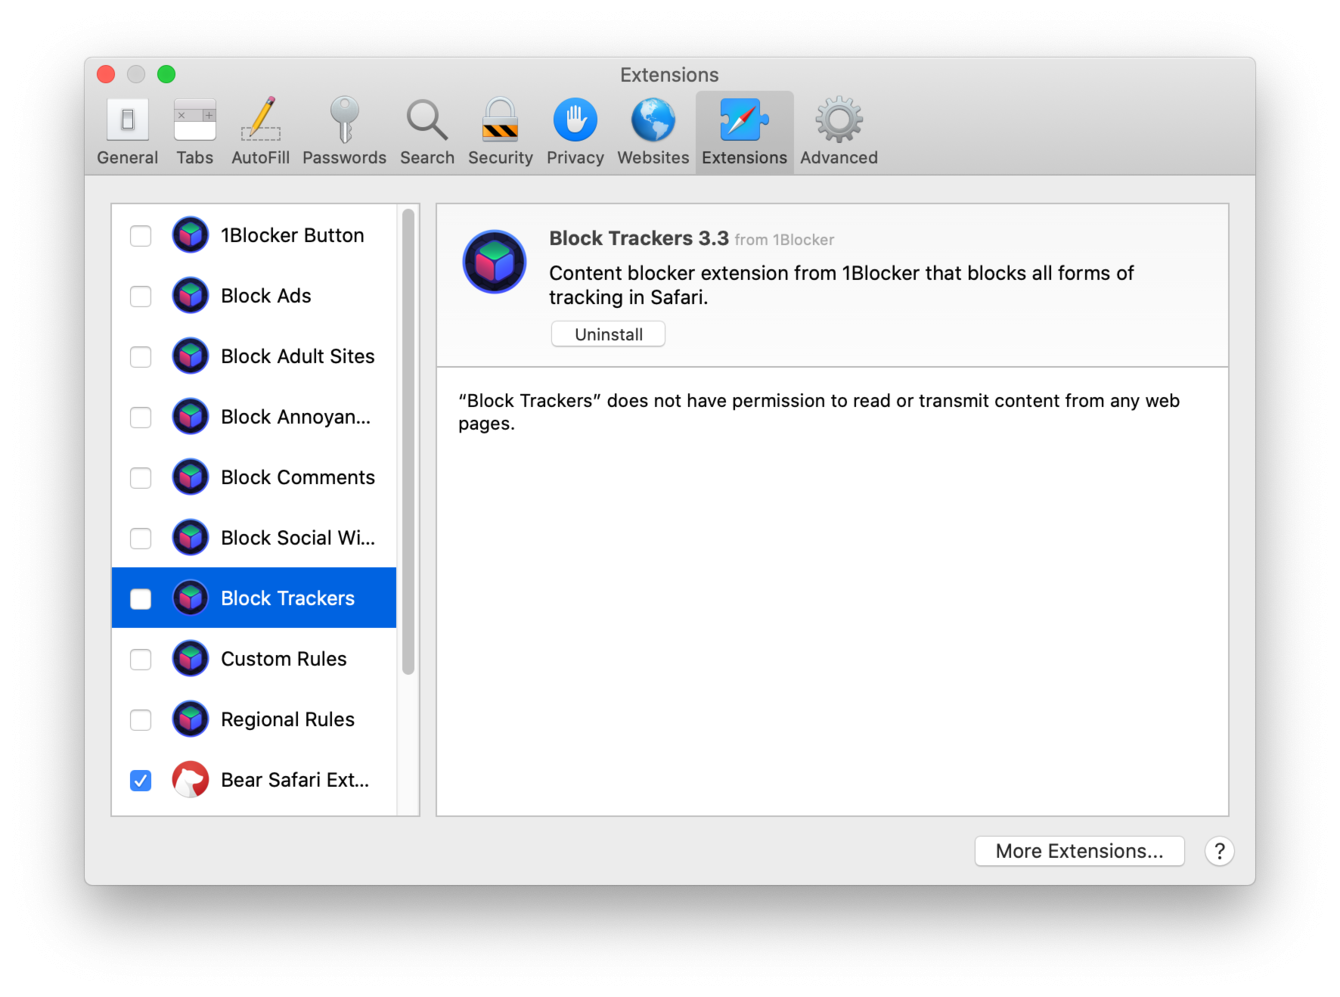This screenshot has height=997, width=1340.
Task: Uninstall the Block Trackers extension
Action: (x=608, y=334)
